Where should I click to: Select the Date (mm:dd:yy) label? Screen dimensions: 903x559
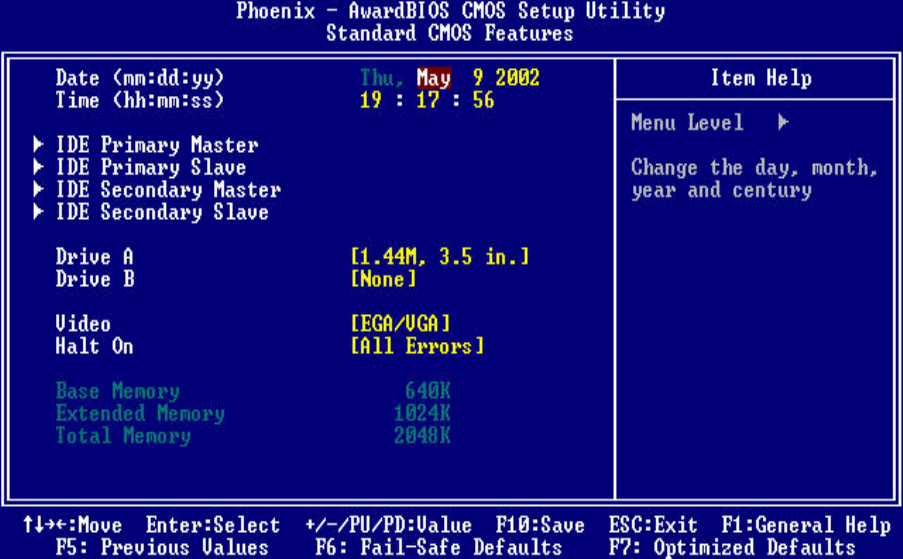(x=140, y=78)
